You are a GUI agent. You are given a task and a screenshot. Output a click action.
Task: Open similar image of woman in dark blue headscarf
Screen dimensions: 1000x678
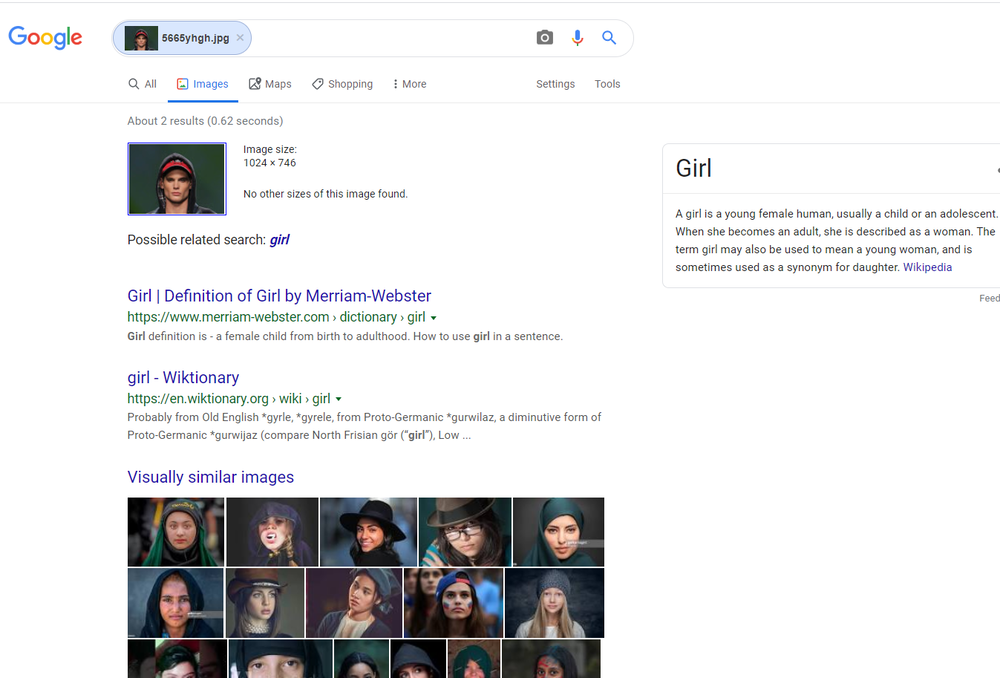coord(175,603)
